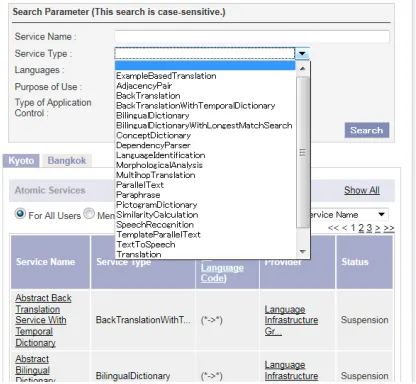
Task: Go to page 3 of results
Action: [x=369, y=228]
